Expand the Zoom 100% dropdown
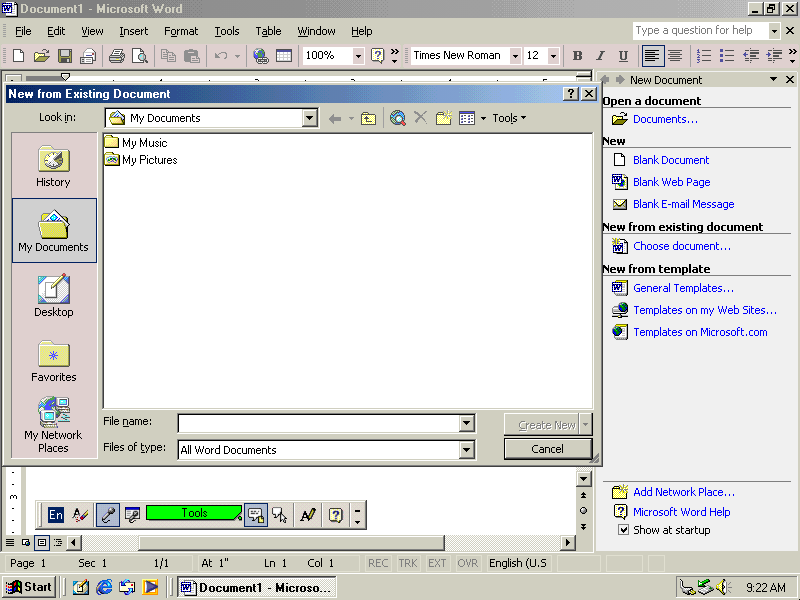 tap(358, 55)
